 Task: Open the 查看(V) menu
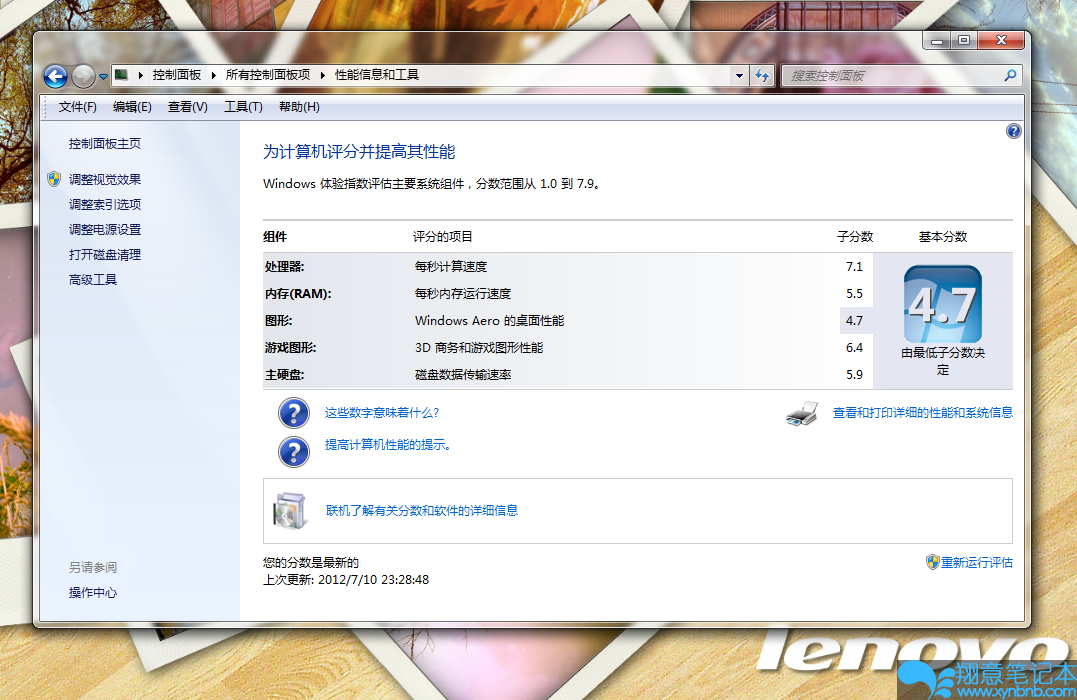(x=188, y=107)
